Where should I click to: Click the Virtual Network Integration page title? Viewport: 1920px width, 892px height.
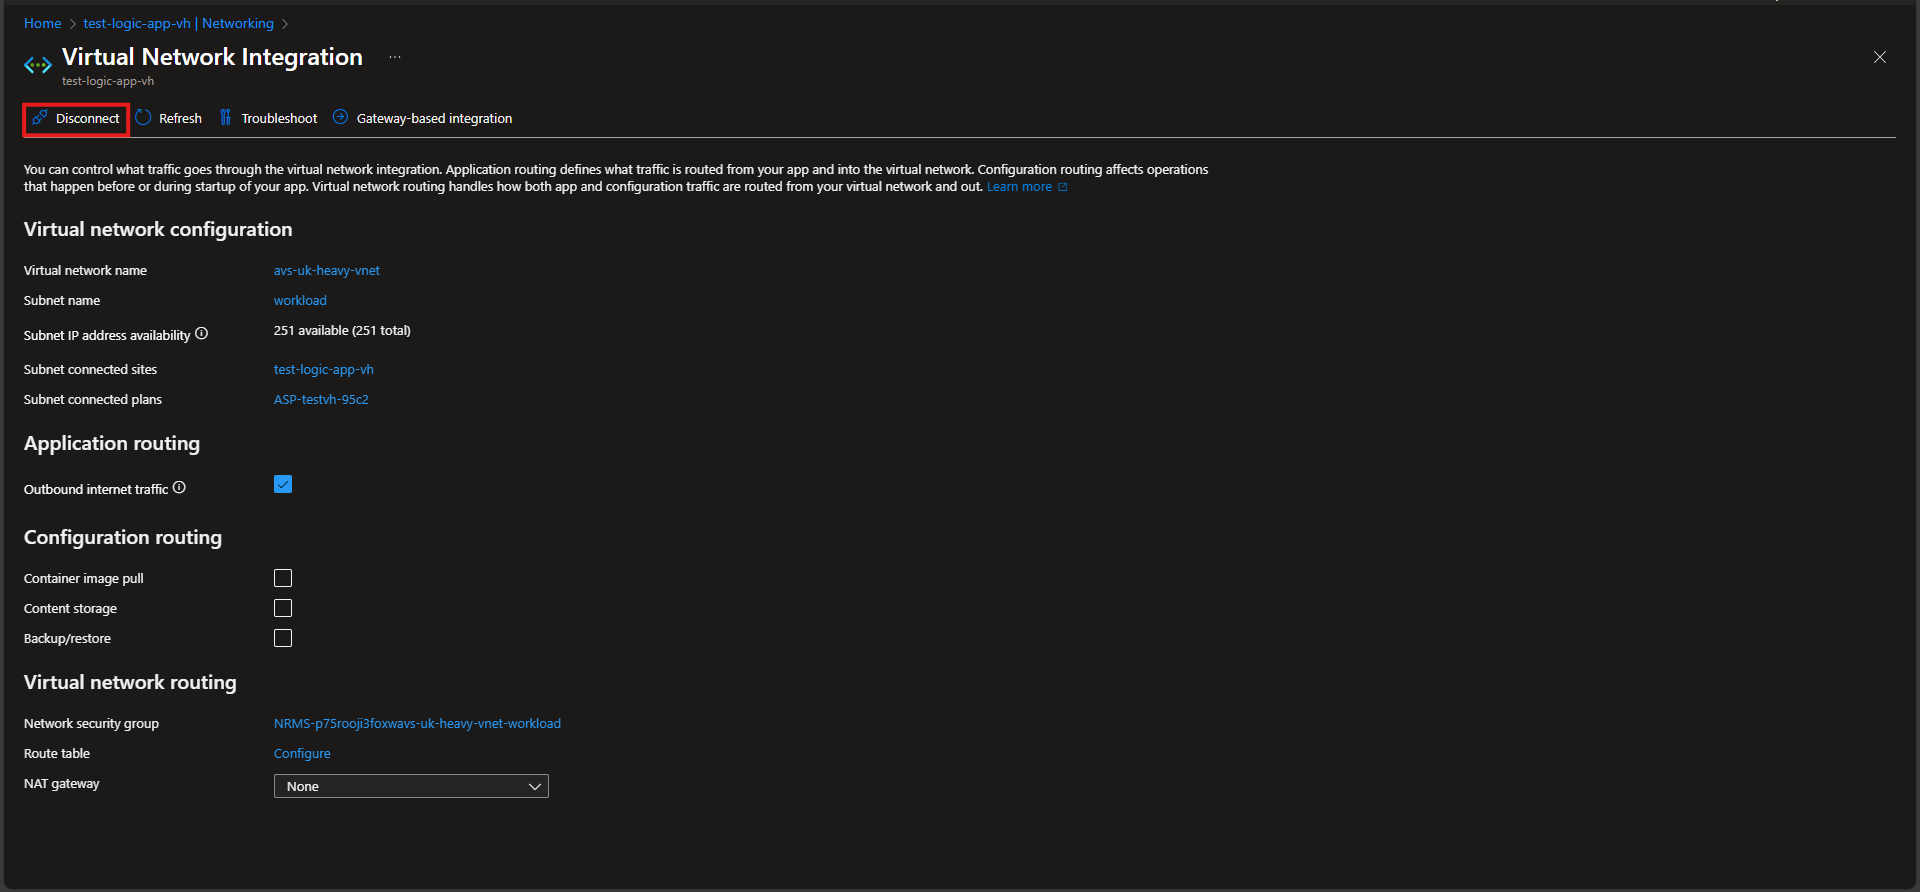tap(212, 58)
